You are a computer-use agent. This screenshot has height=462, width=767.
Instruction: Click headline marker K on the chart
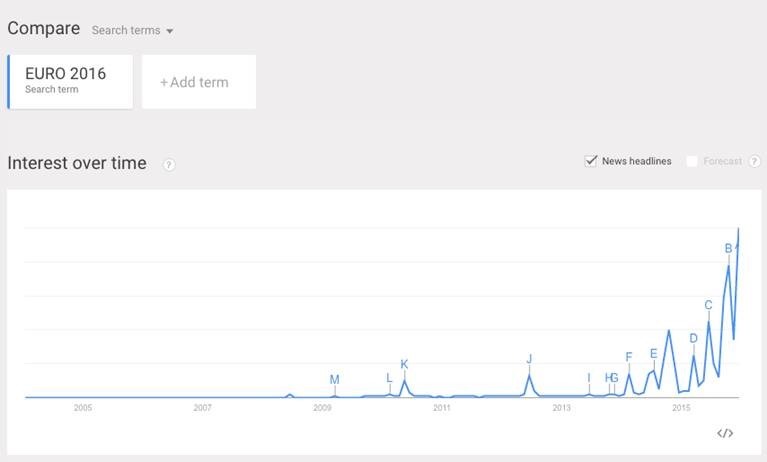[404, 364]
